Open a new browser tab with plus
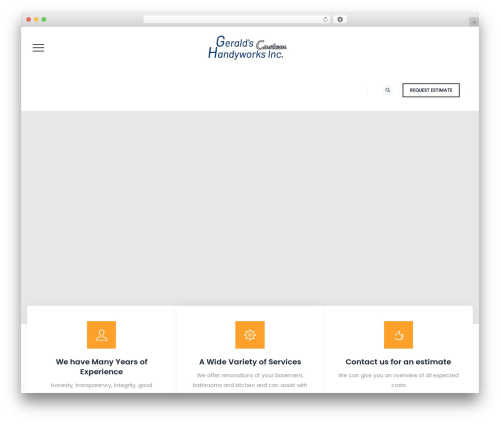500x423 pixels. click(474, 22)
